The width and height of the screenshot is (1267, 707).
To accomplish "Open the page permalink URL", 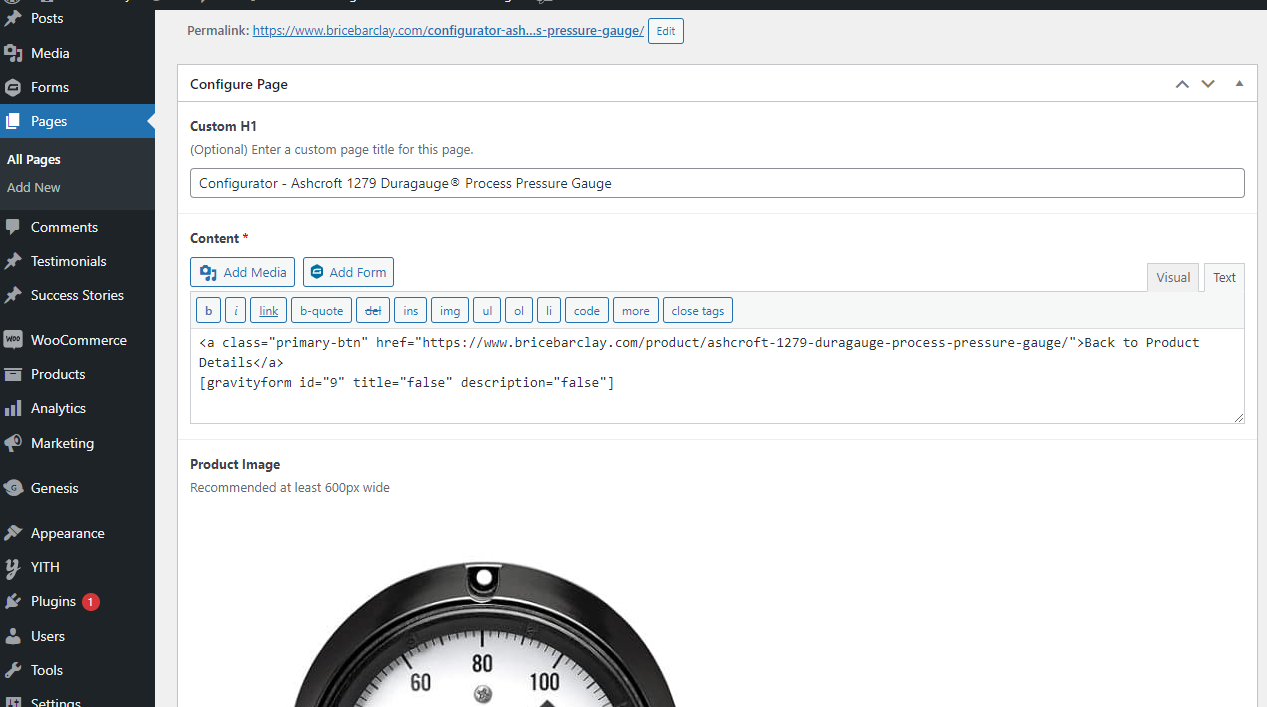I will coord(448,31).
